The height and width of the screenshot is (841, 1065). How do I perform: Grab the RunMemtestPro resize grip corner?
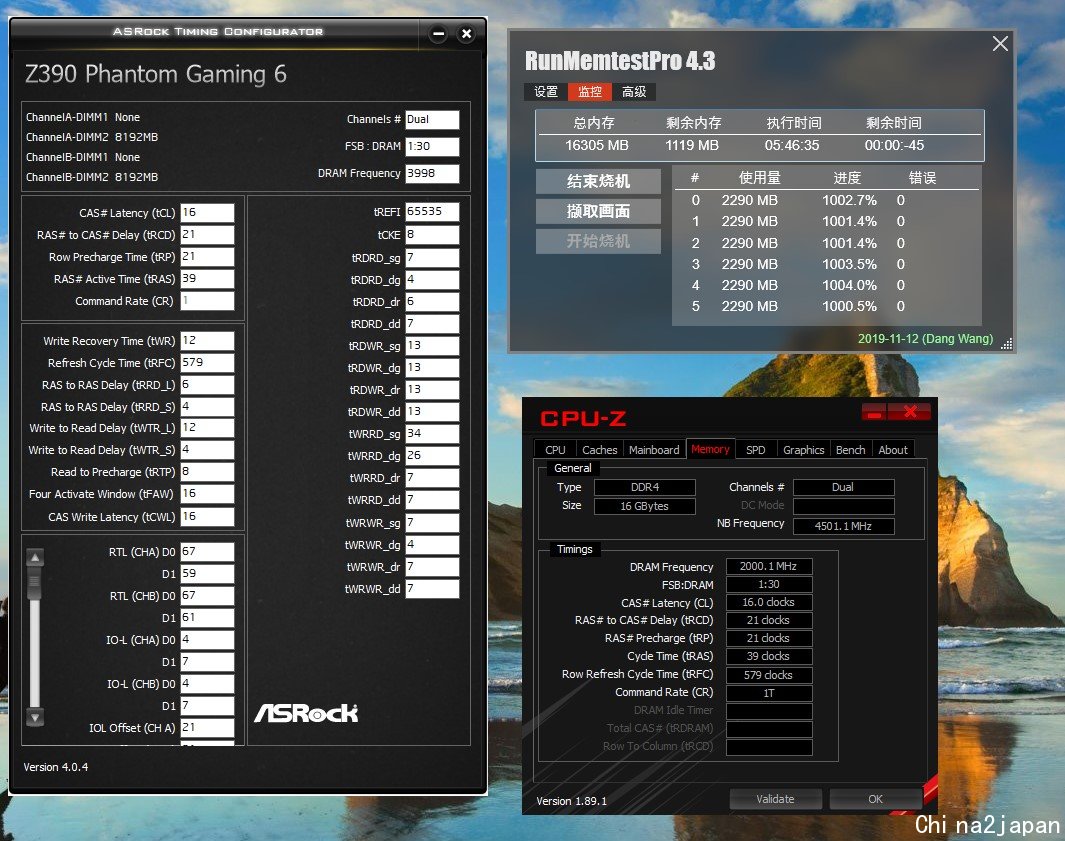[1007, 344]
